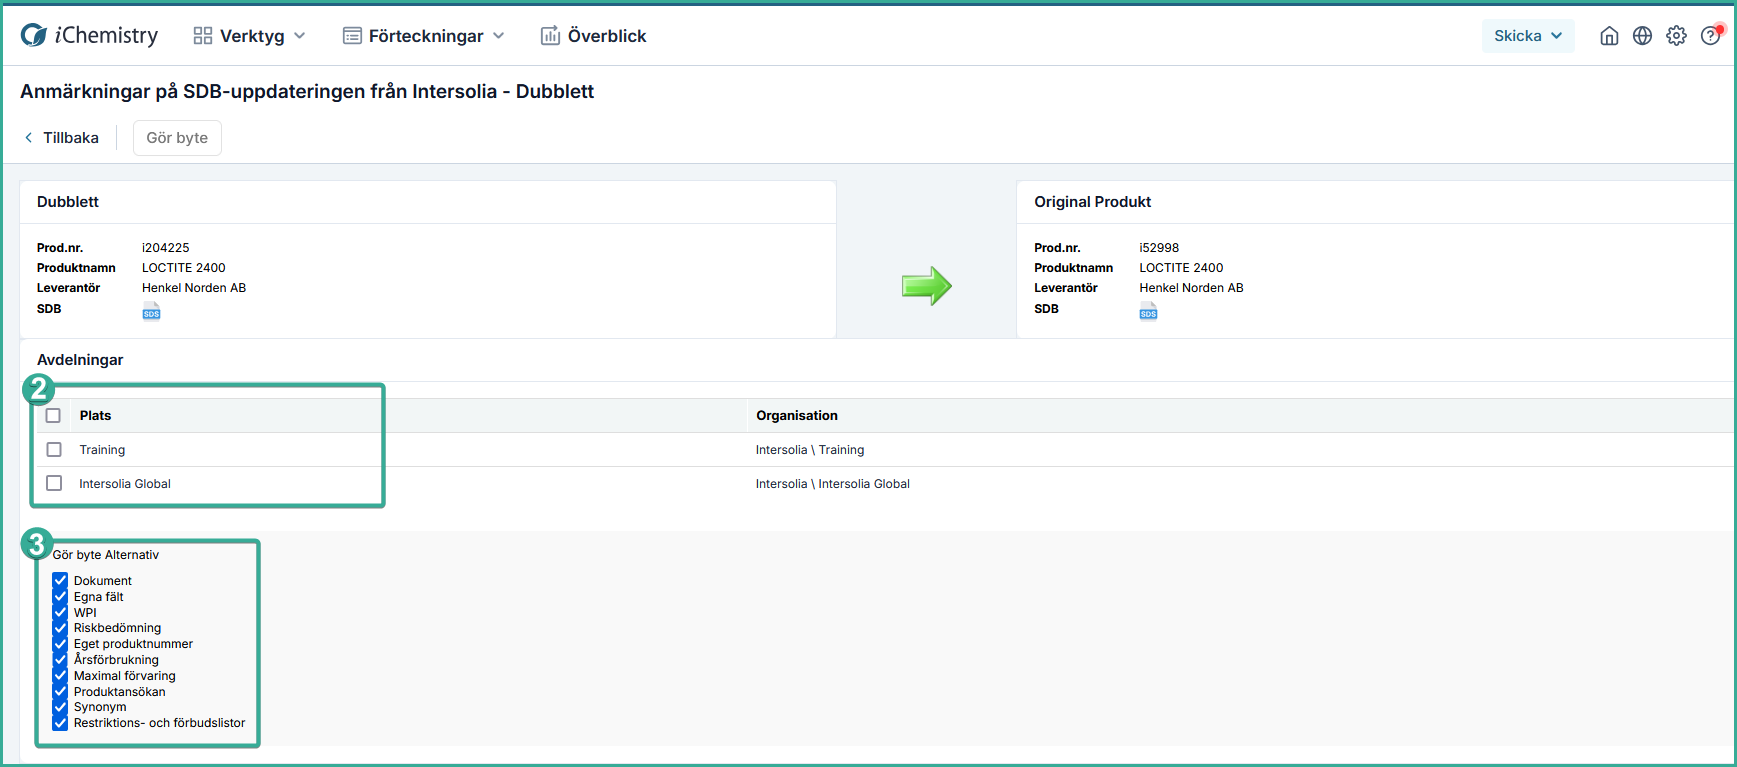Click LOCTITE 2400 in Dubblett panel
1737x767 pixels.
pyautogui.click(x=184, y=268)
